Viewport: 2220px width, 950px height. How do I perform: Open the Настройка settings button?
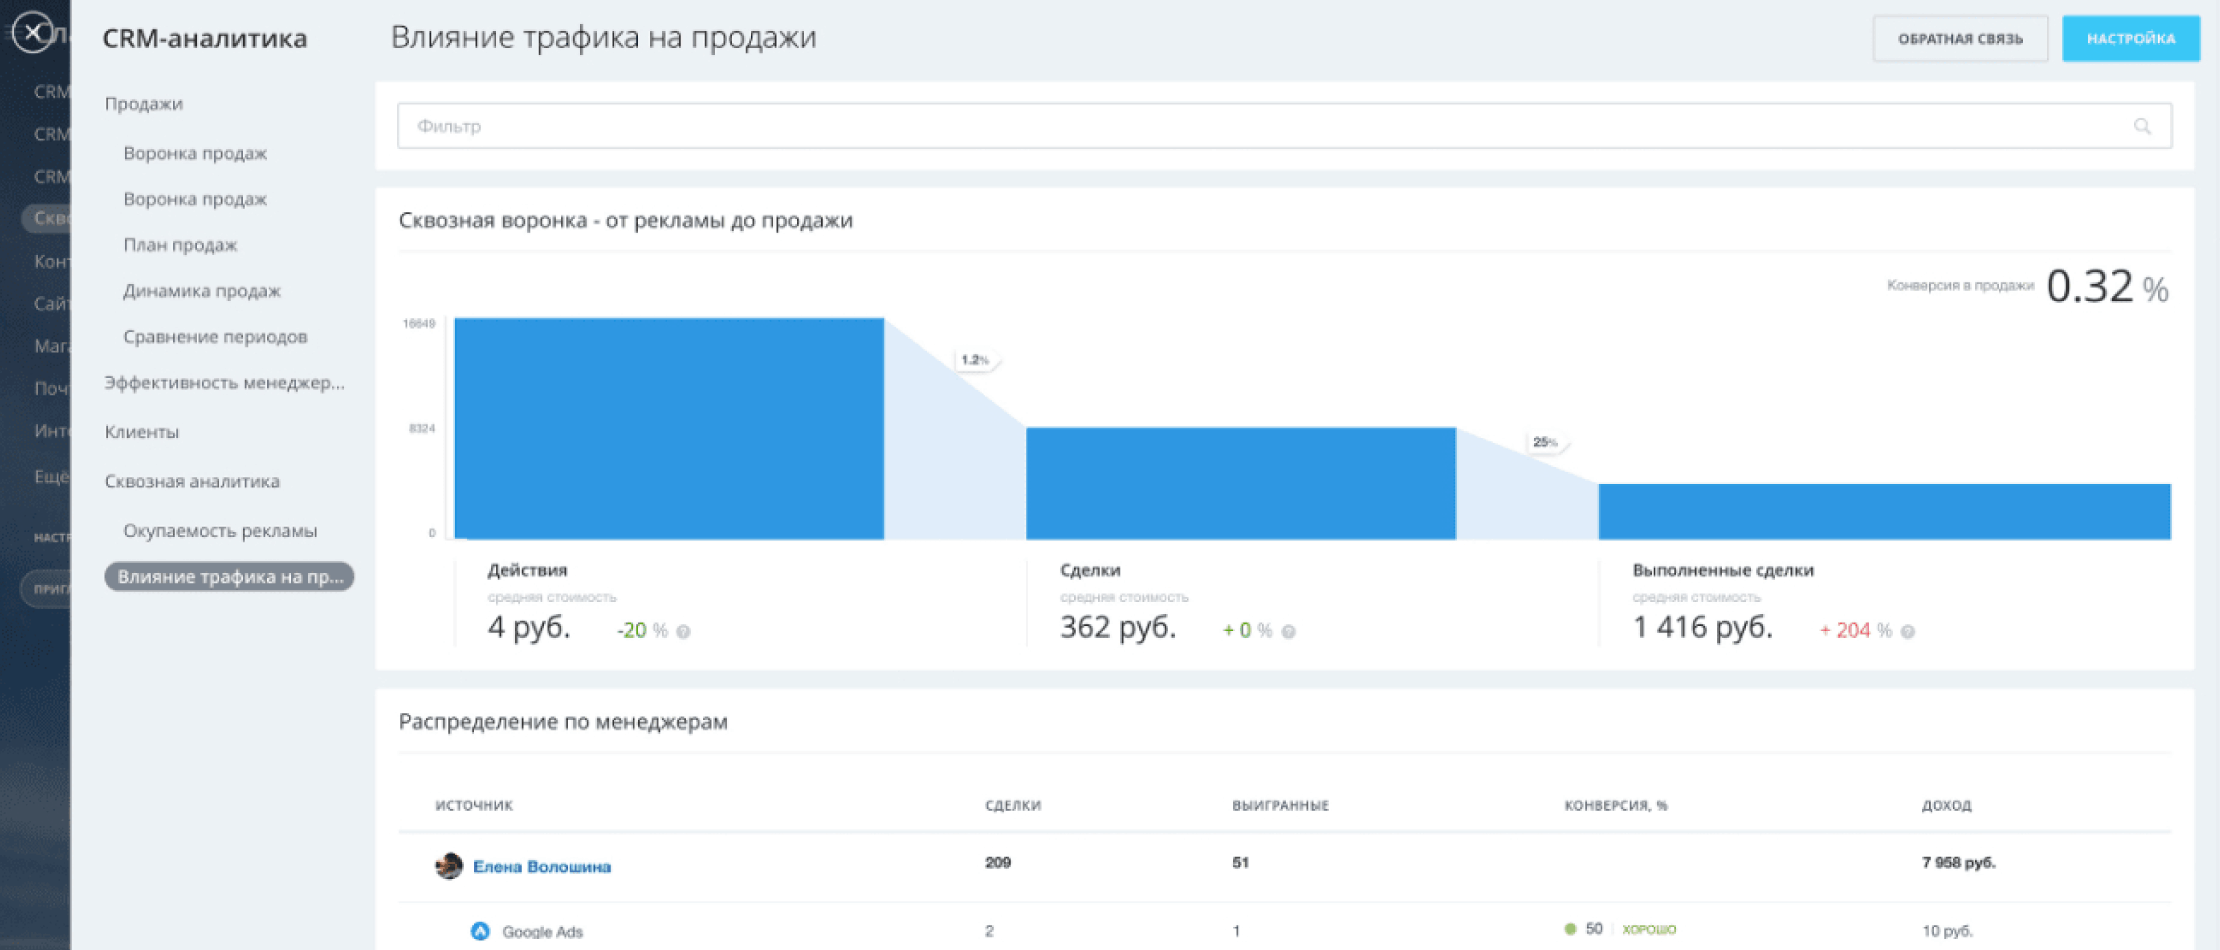point(2130,39)
